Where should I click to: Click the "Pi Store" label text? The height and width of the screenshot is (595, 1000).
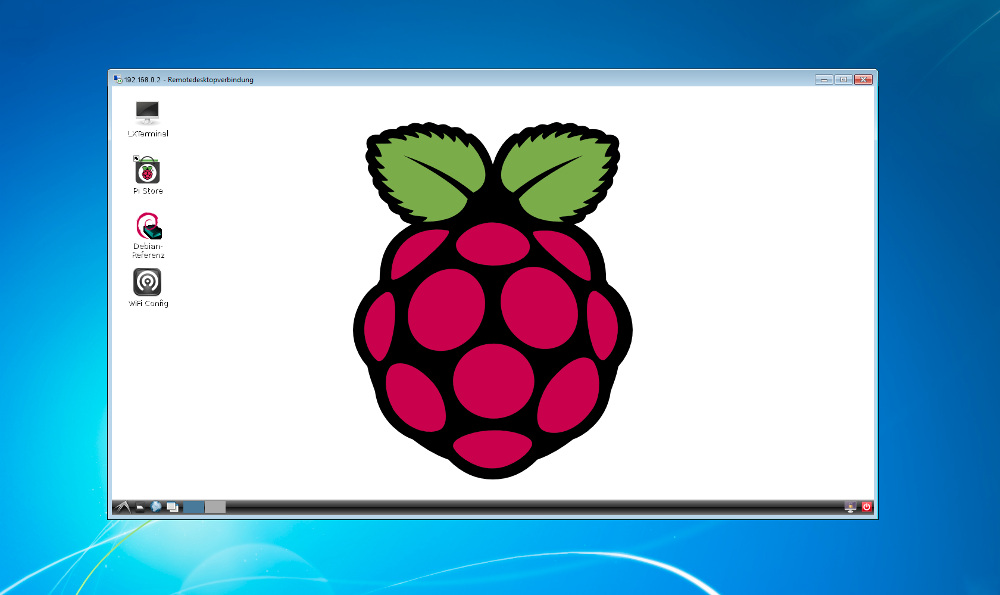tap(148, 191)
